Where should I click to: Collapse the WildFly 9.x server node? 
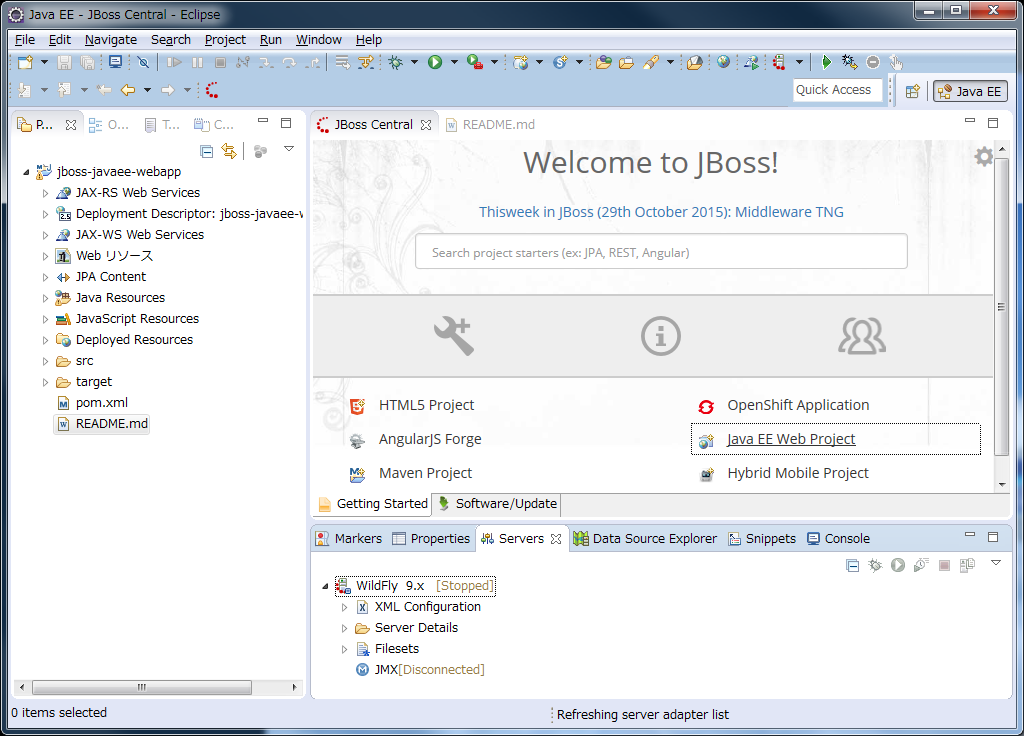point(325,586)
